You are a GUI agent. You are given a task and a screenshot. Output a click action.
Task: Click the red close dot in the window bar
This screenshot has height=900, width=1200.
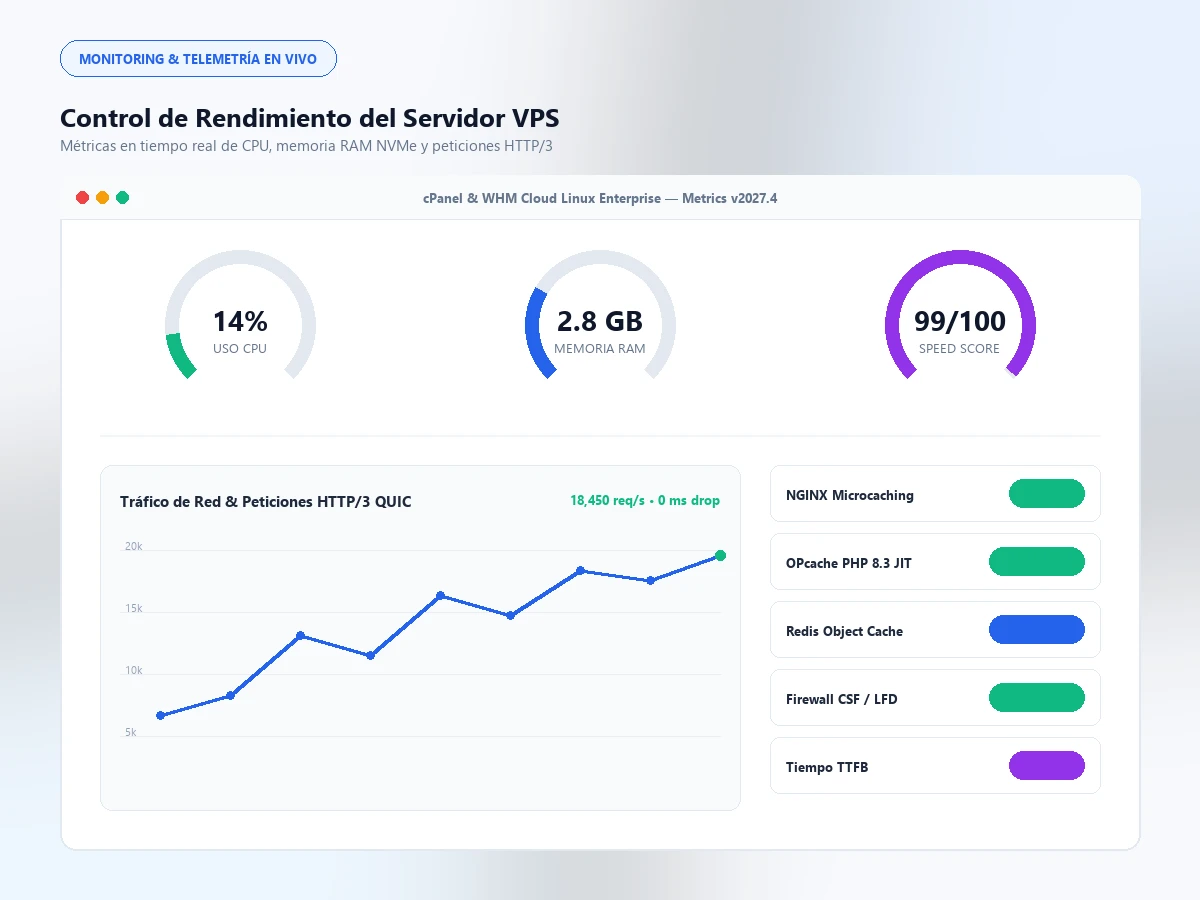point(82,198)
